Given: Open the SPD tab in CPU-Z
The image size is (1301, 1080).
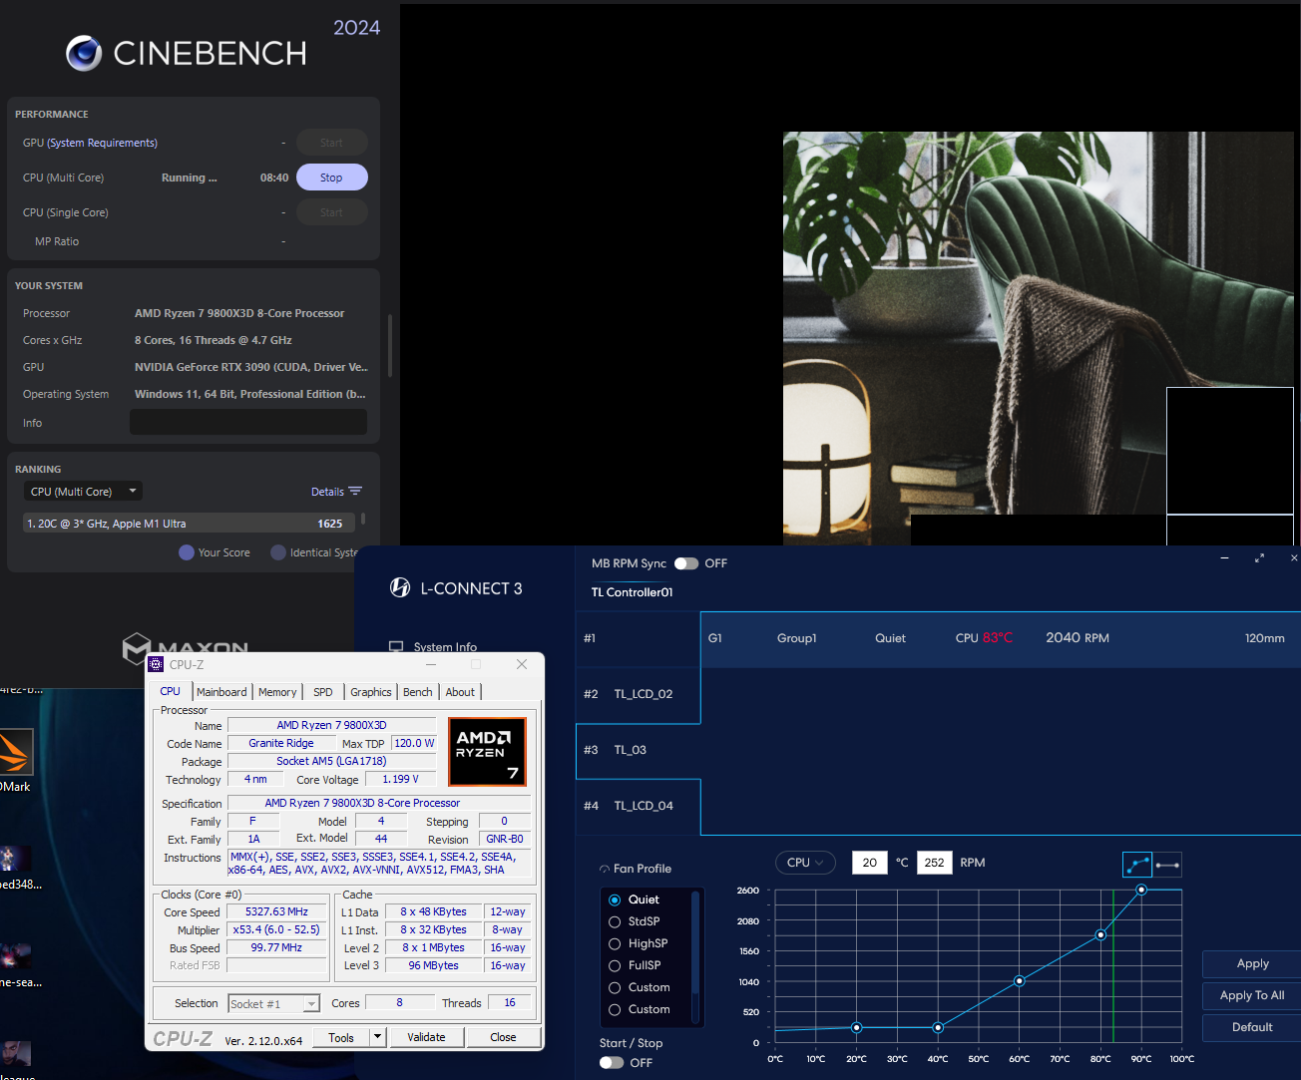Looking at the screenshot, I should click(322, 692).
